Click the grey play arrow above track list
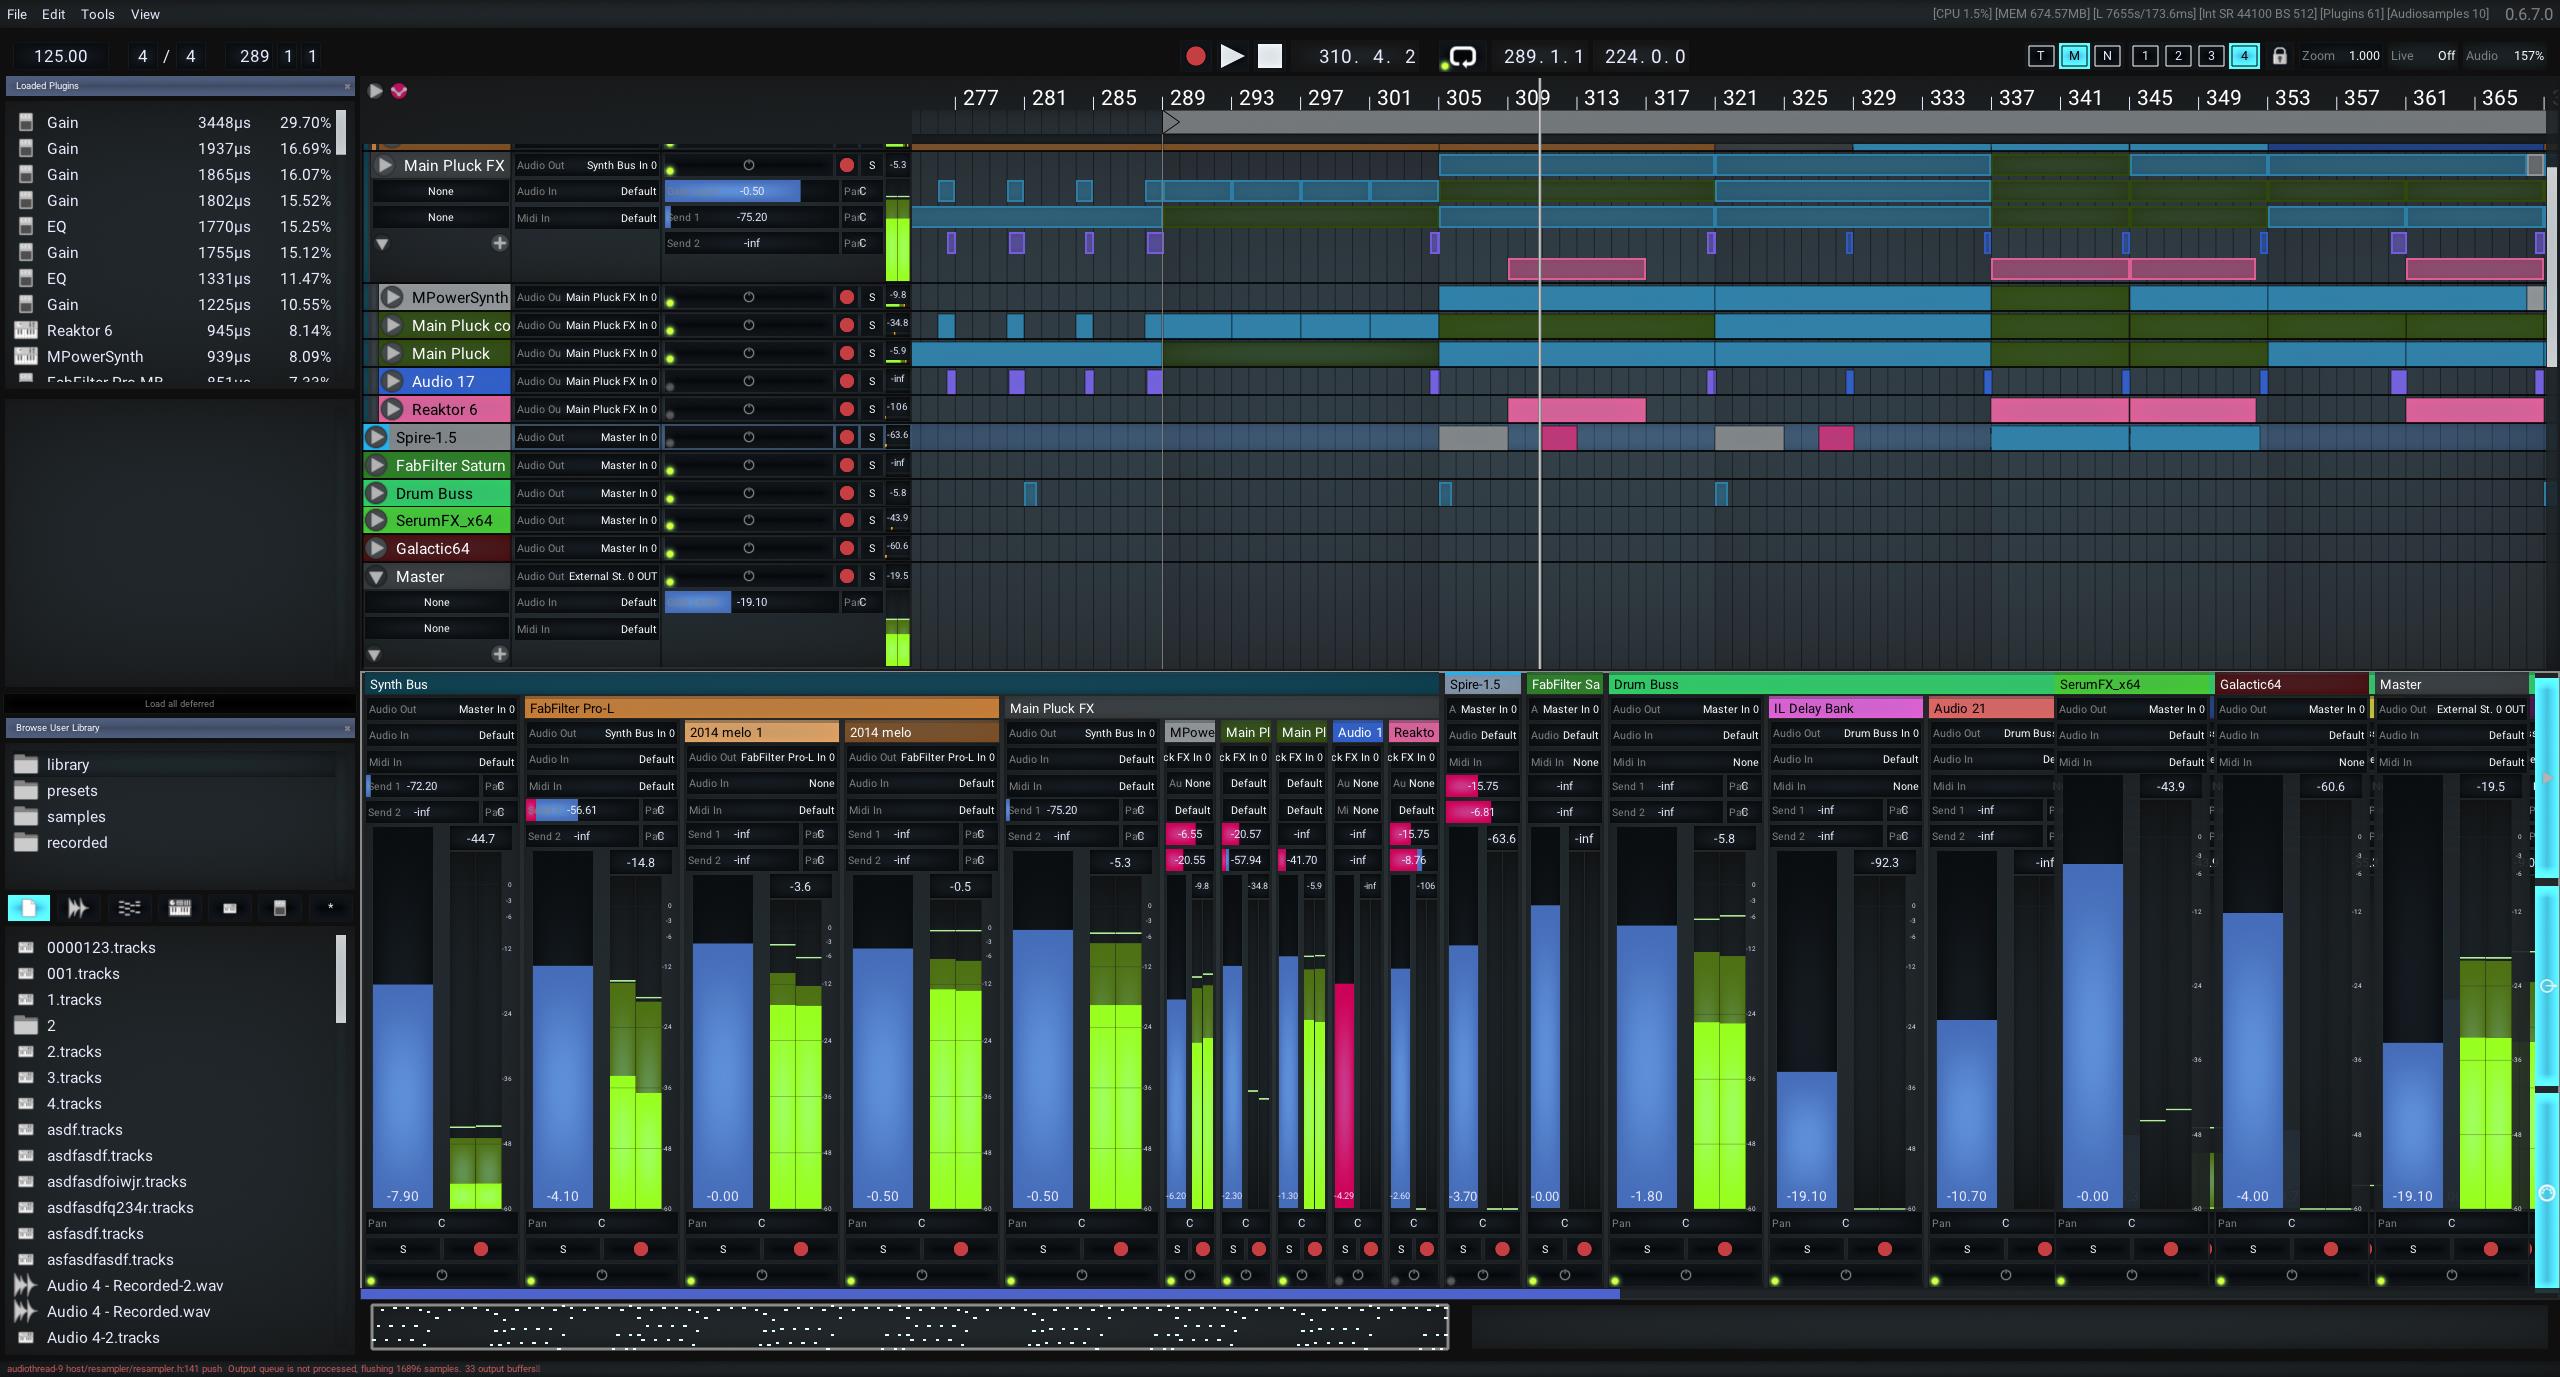The image size is (2560, 1377). point(375,91)
